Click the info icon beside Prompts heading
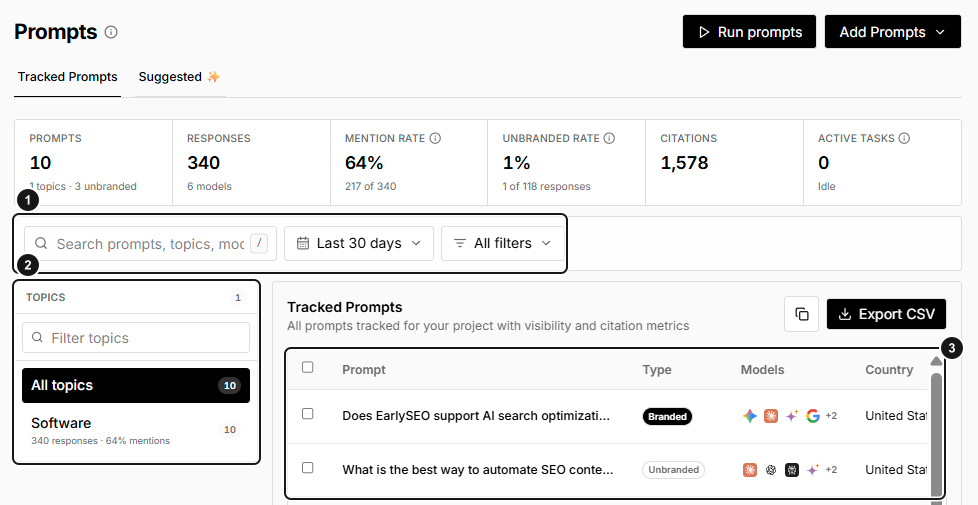Viewport: 978px width, 505px height. [111, 32]
